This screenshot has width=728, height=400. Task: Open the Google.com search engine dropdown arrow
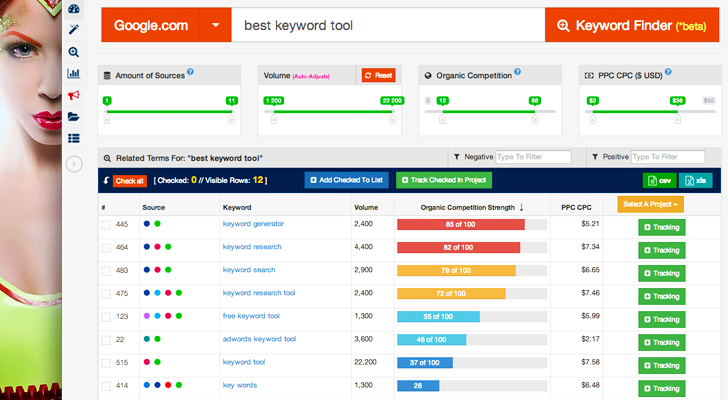tap(215, 25)
